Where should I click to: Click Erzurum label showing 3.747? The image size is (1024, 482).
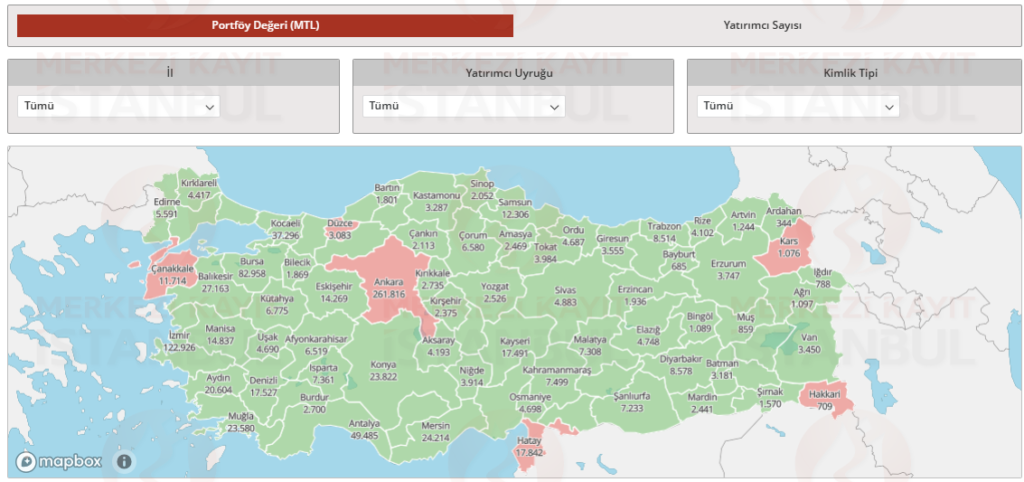click(x=728, y=270)
